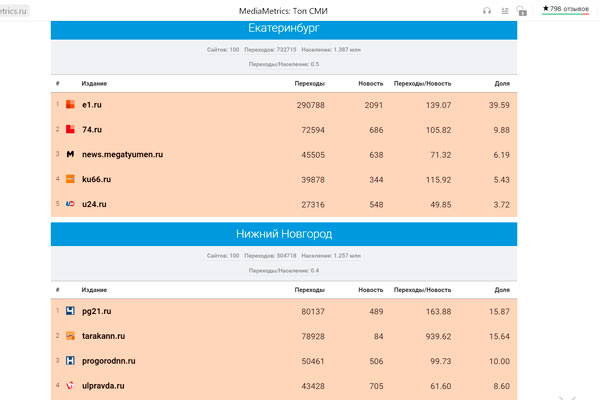Viewport: 600px width, 400px height.
Task: Open the tarakann.ru link
Action: [x=103, y=336]
